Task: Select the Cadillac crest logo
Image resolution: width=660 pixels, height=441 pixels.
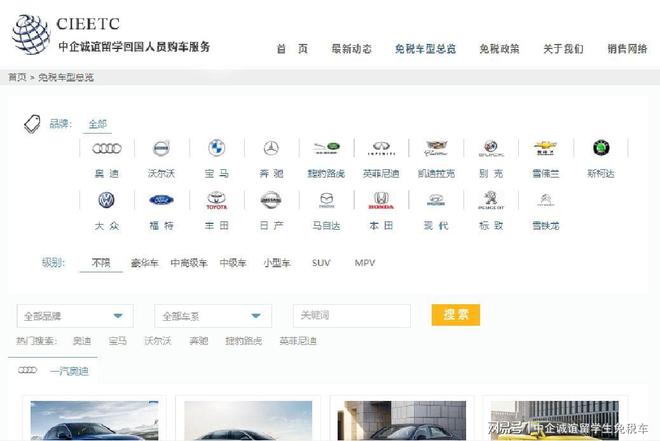Action: point(436,148)
